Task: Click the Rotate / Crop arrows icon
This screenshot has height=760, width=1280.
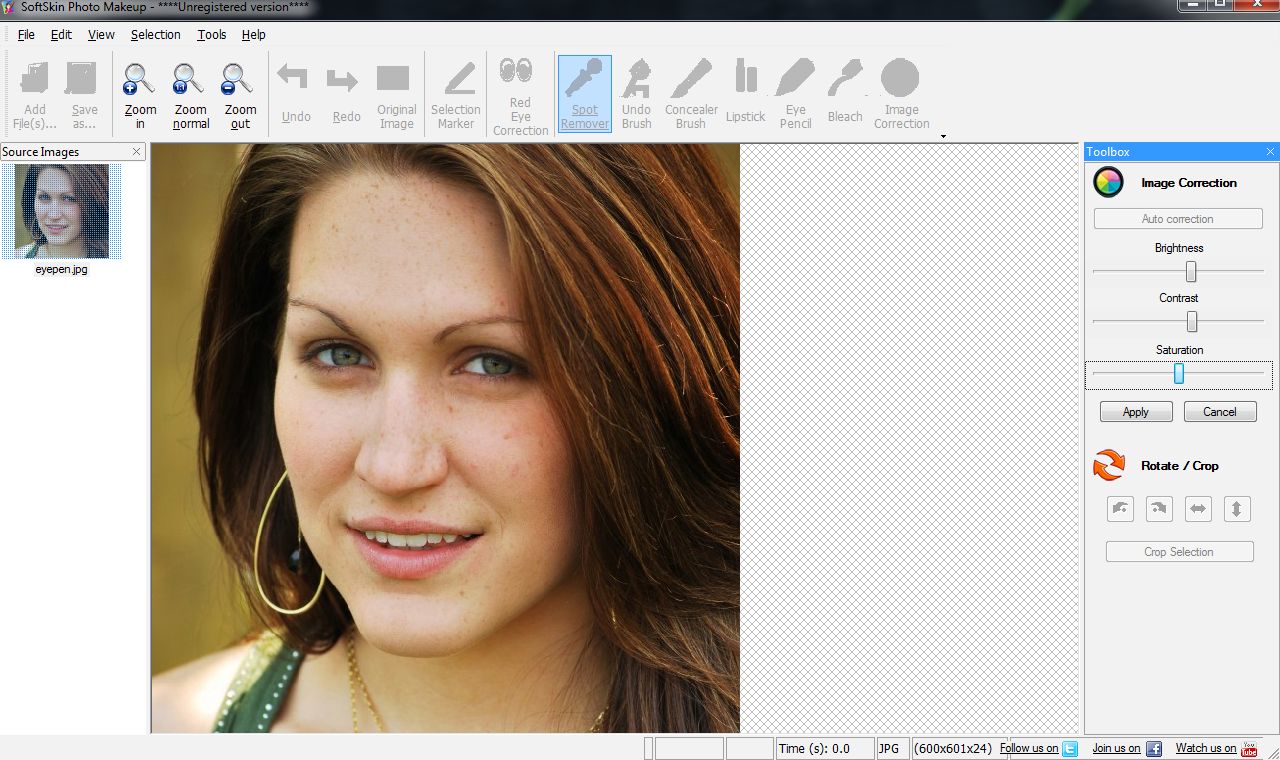Action: pyautogui.click(x=1108, y=465)
